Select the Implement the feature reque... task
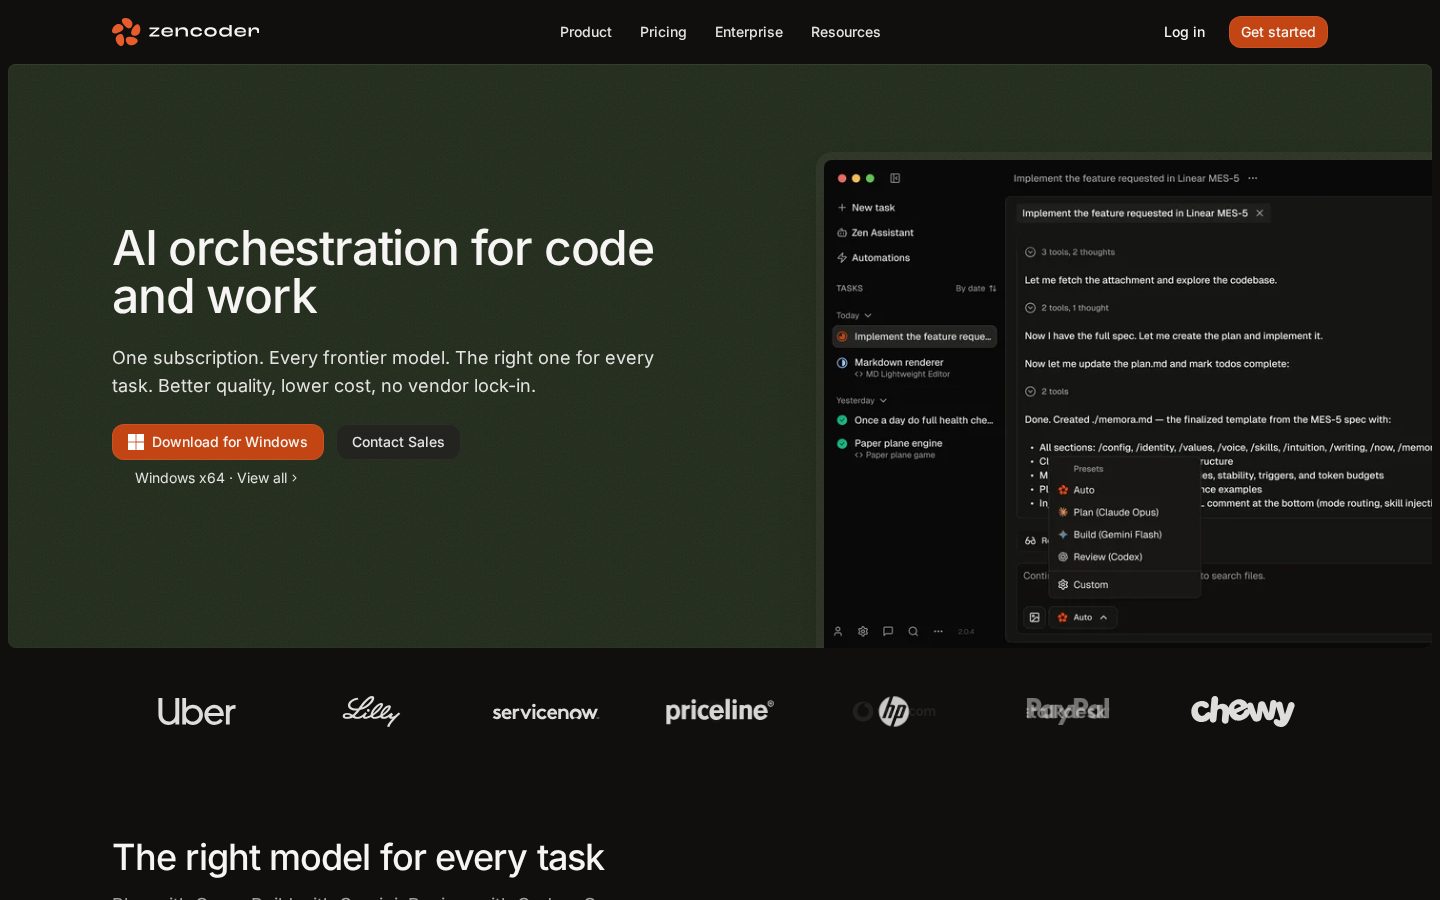1440x900 pixels. (915, 337)
